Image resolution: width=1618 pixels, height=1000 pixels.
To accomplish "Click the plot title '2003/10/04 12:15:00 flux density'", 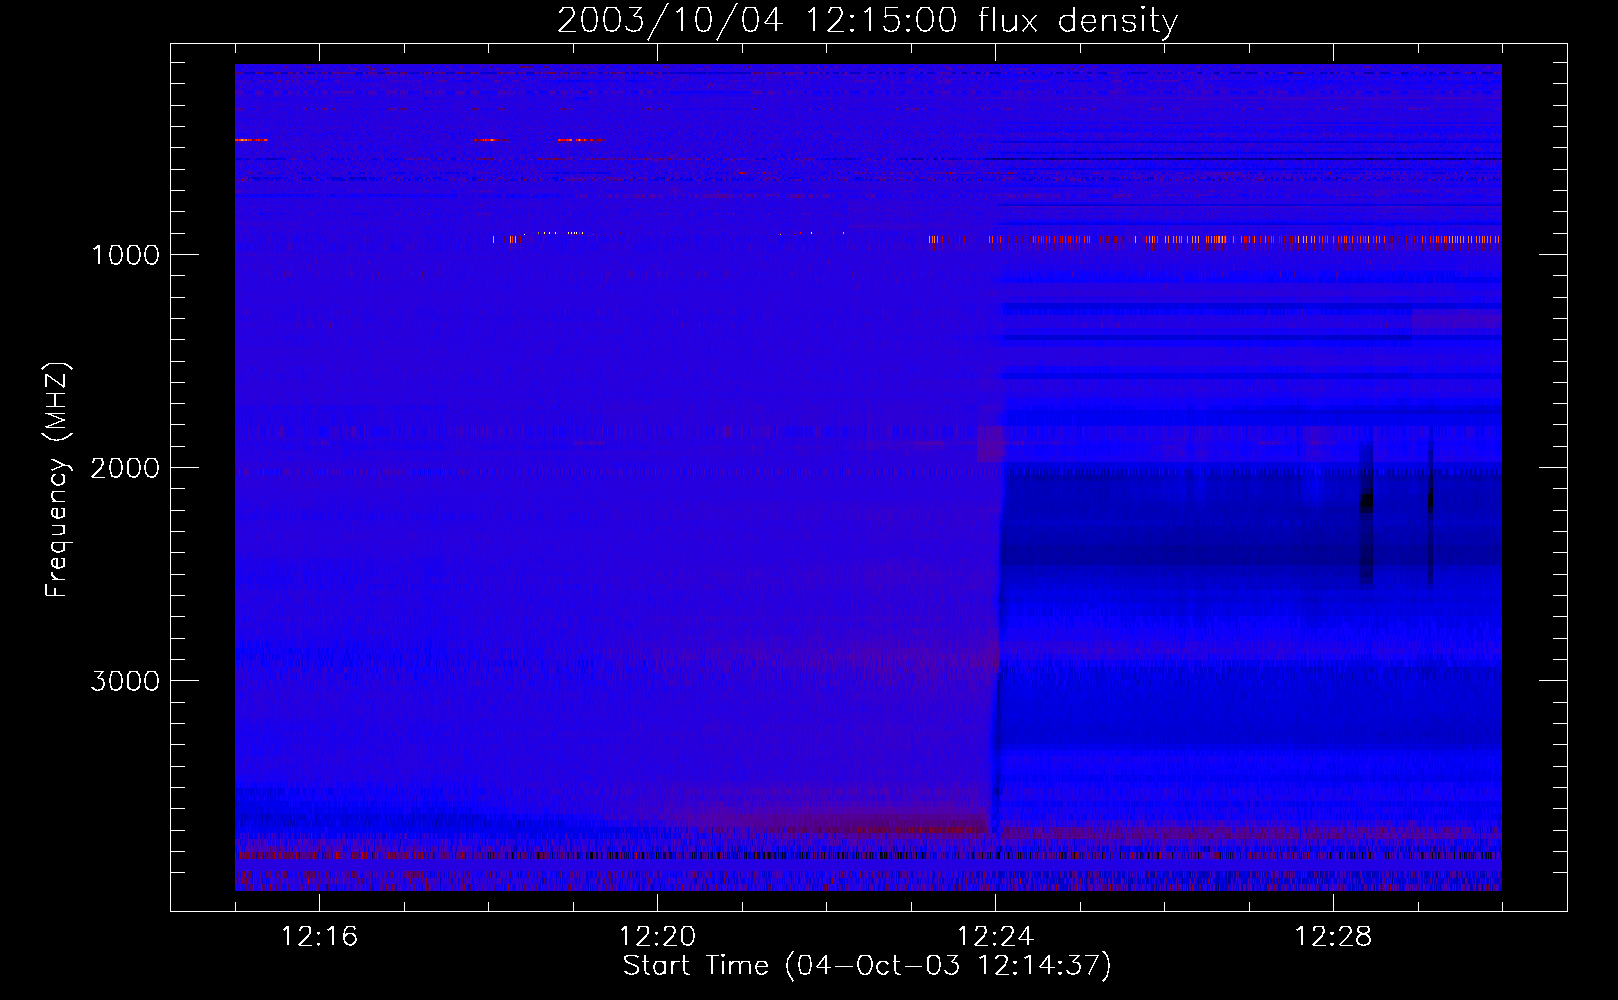I will click(867, 21).
